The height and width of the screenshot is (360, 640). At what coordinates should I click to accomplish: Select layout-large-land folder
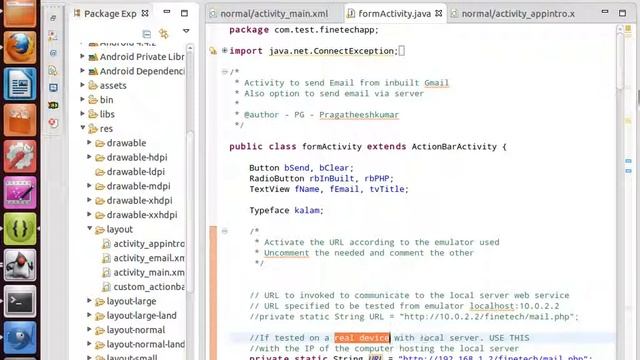(141, 316)
